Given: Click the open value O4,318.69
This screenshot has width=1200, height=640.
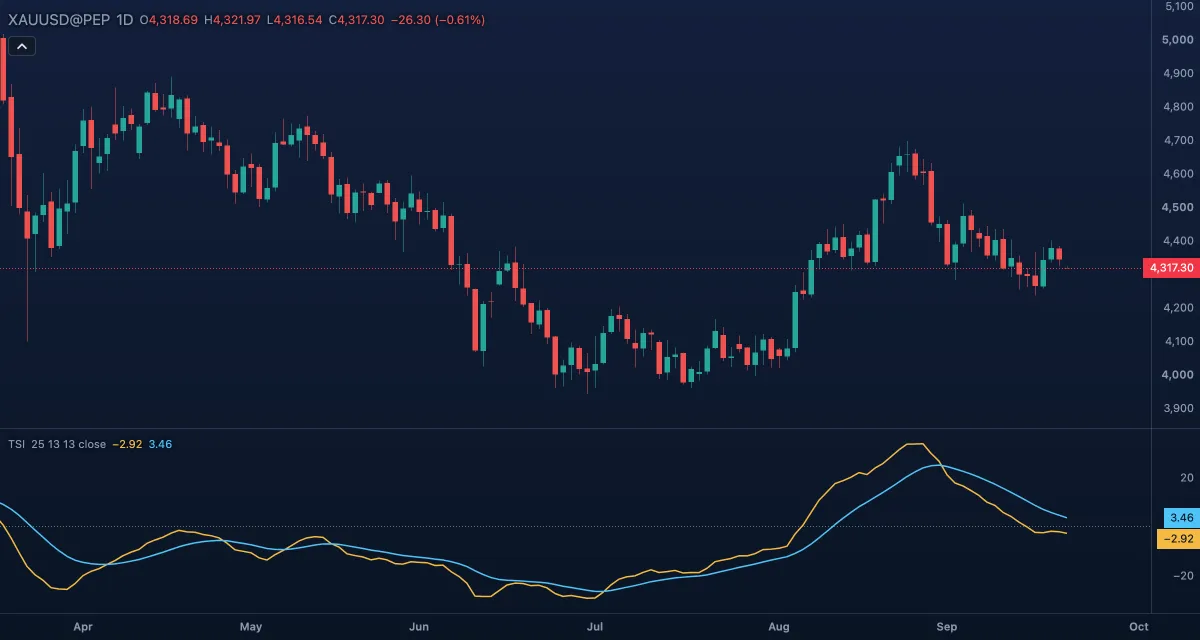Looking at the screenshot, I should coord(170,19).
